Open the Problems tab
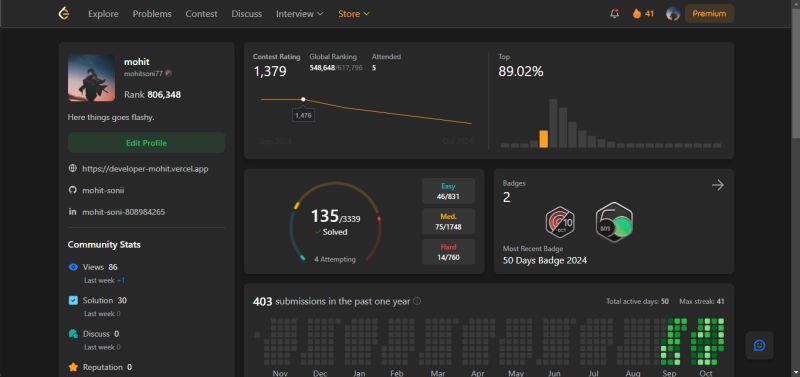800x377 pixels. pos(152,14)
